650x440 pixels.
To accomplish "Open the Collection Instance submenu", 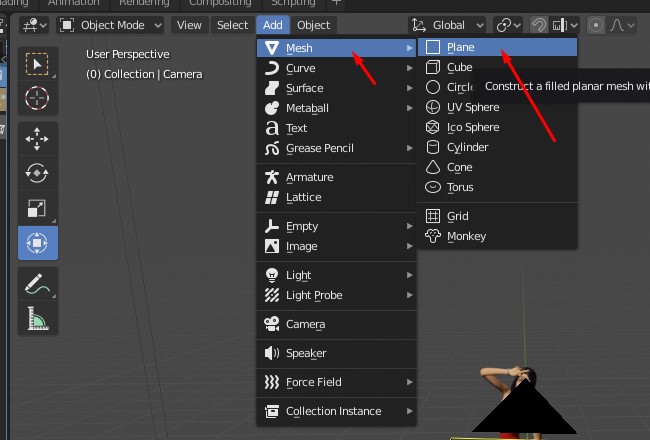I will (x=337, y=411).
